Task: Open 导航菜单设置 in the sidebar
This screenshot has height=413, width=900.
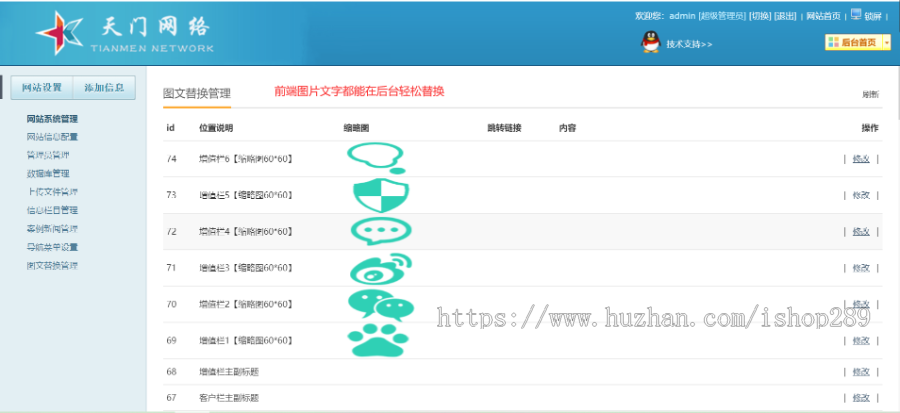Action: [52, 247]
